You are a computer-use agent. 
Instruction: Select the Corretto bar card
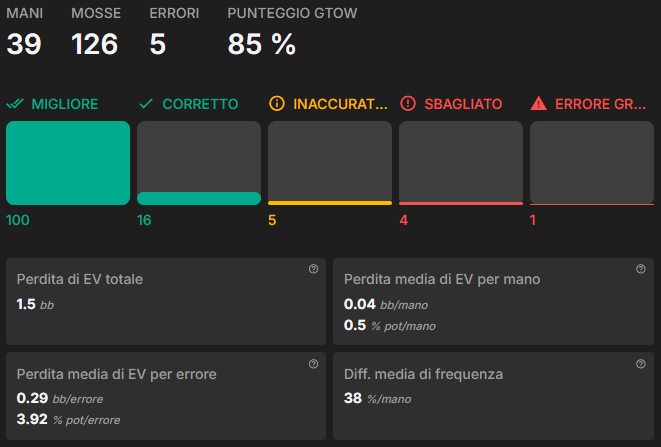click(199, 163)
